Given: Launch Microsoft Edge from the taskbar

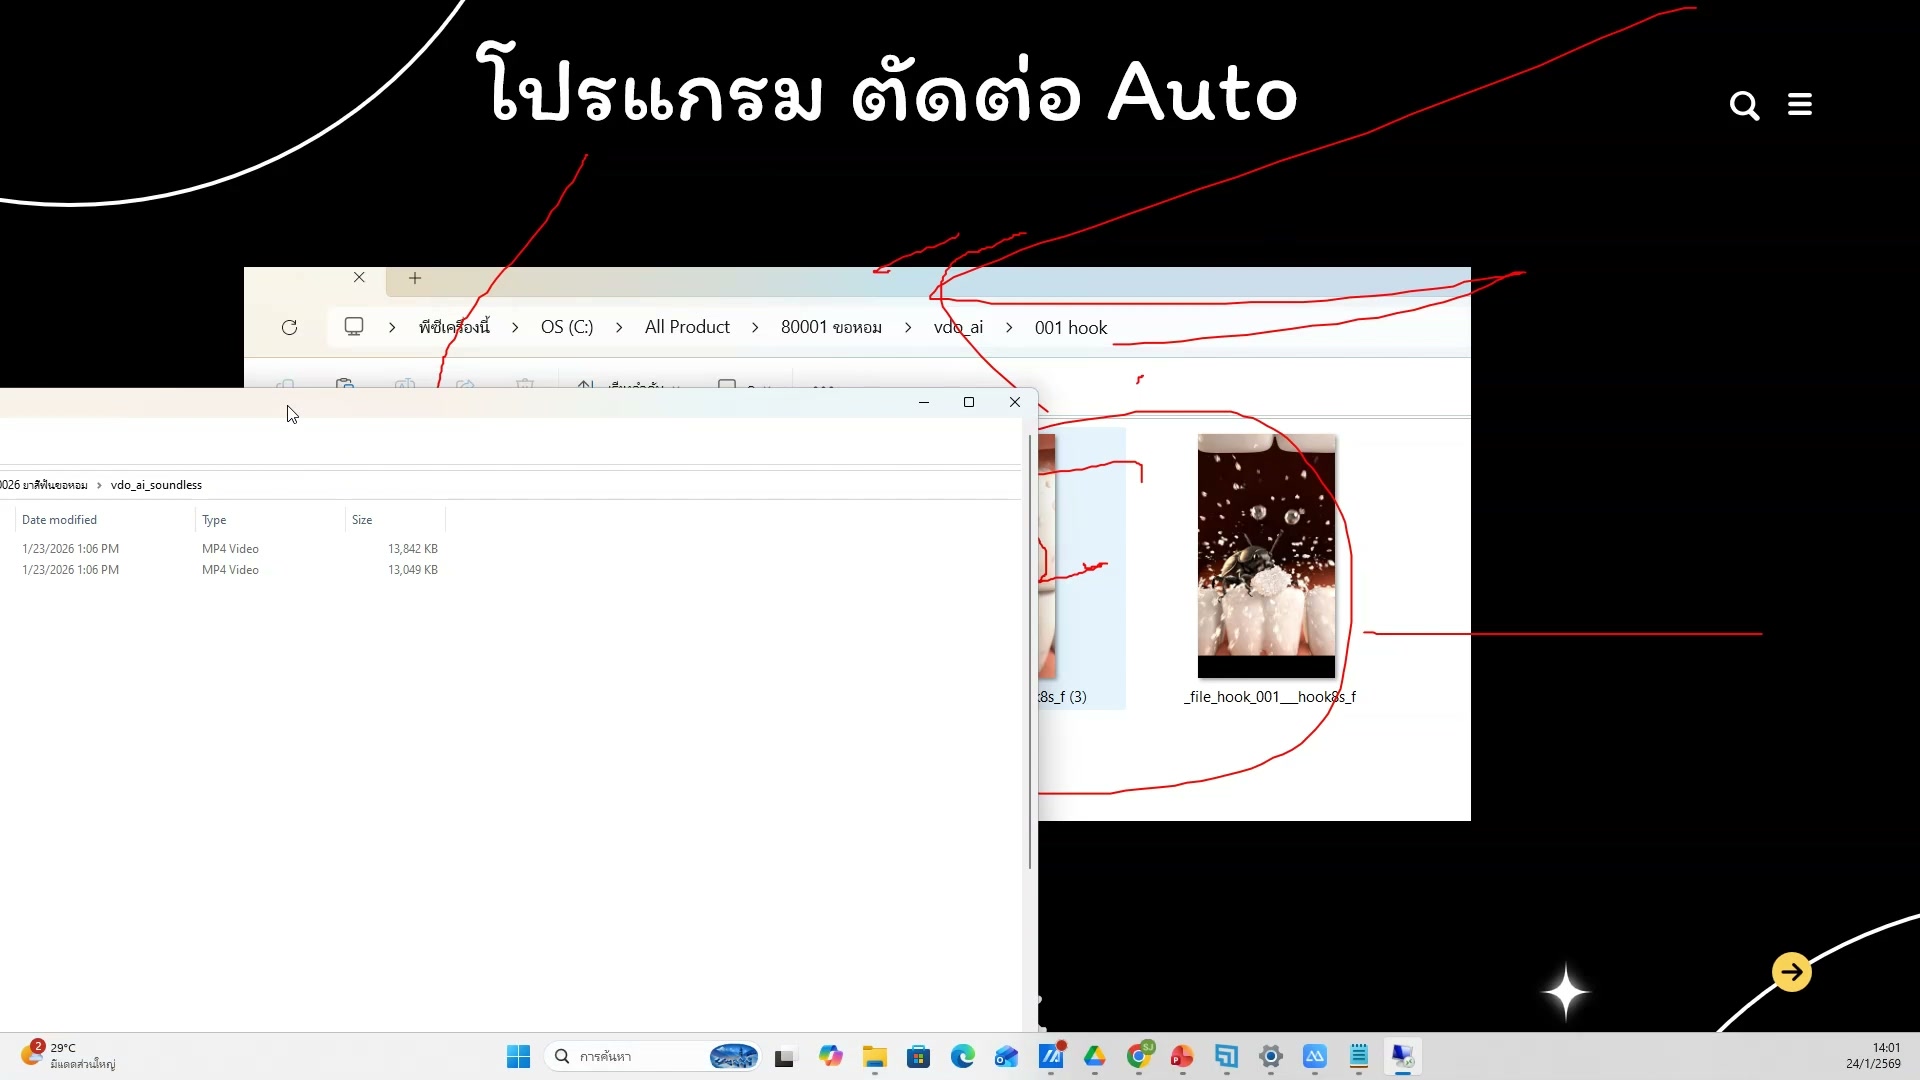Looking at the screenshot, I should [x=962, y=1056].
